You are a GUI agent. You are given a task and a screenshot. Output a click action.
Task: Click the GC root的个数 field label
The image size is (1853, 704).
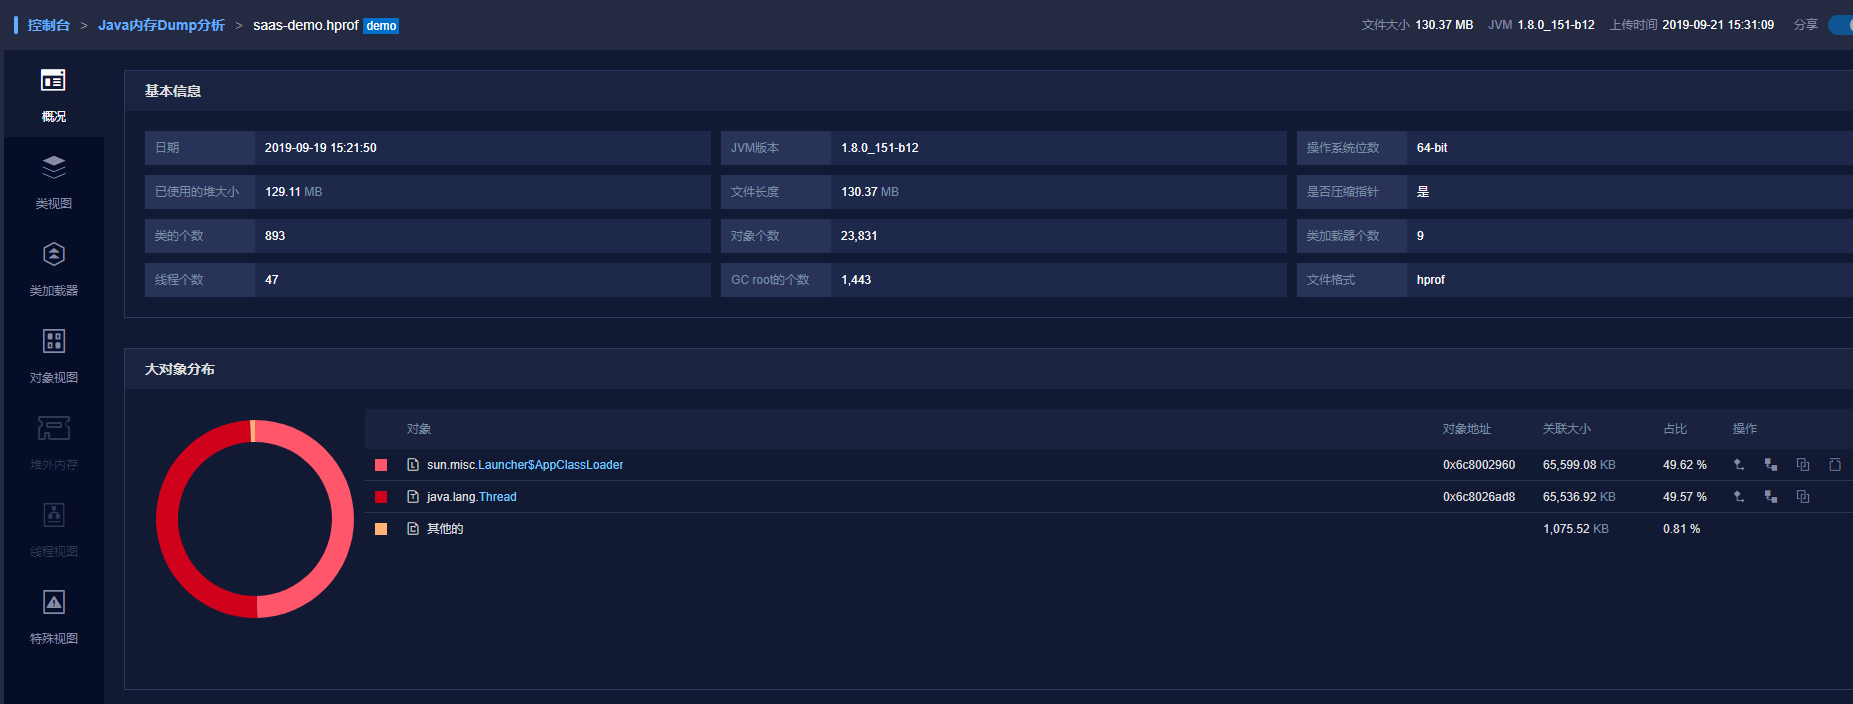click(x=770, y=280)
